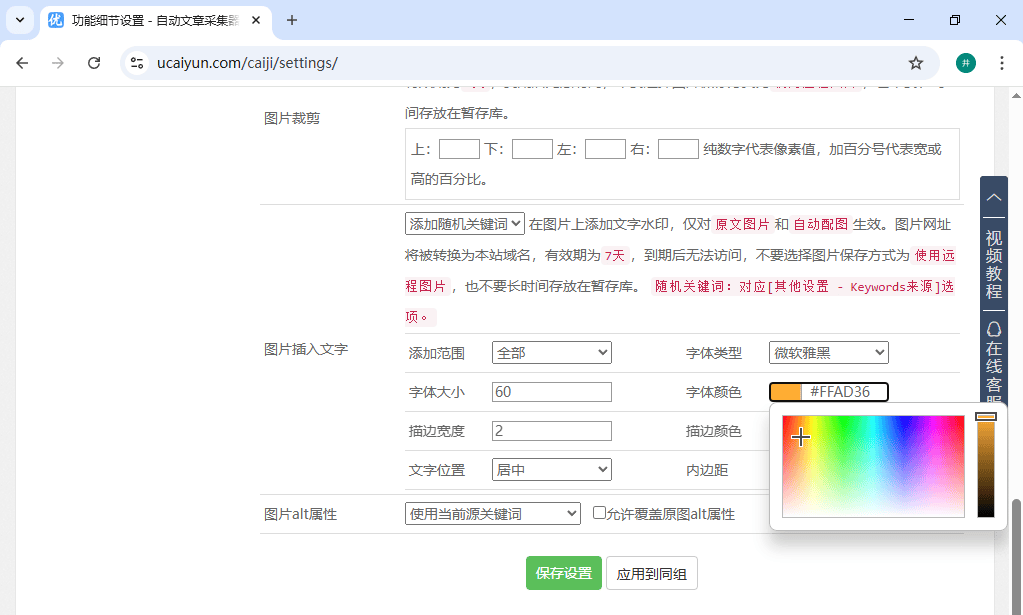Open the 添加范围 dropdown showing 全部
The height and width of the screenshot is (615, 1023).
[x=551, y=352]
